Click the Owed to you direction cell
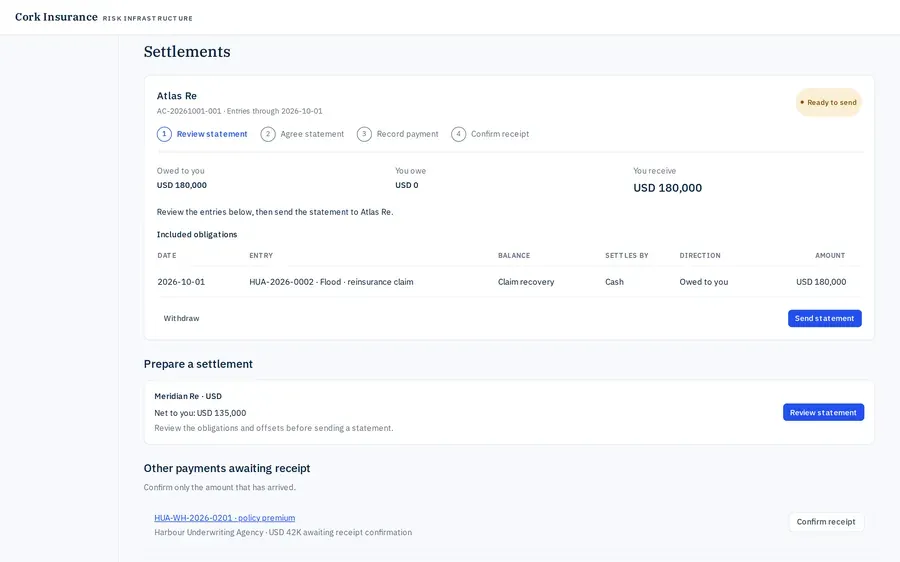Image resolution: width=900 pixels, height=562 pixels. (x=704, y=282)
